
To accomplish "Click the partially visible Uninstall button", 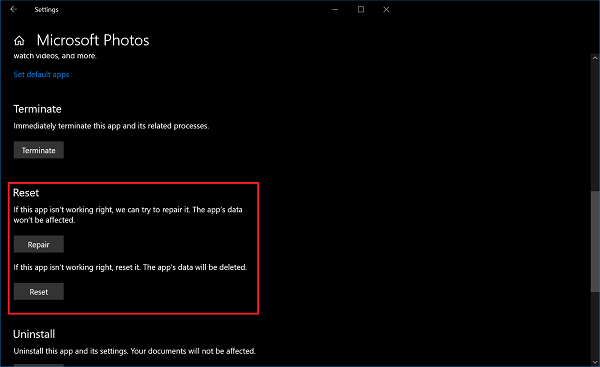I will pos(39,365).
